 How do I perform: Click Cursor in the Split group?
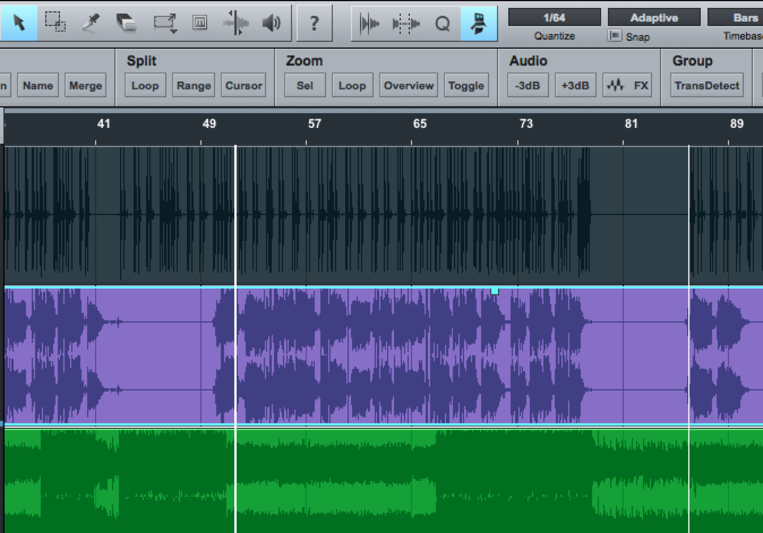[x=244, y=86]
